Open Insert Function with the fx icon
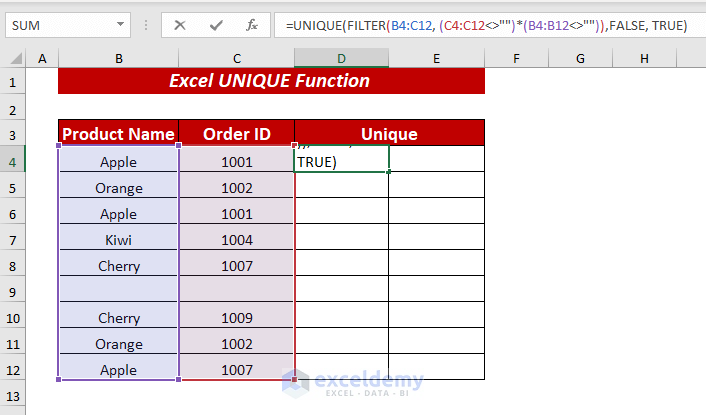706x415 pixels. (252, 25)
